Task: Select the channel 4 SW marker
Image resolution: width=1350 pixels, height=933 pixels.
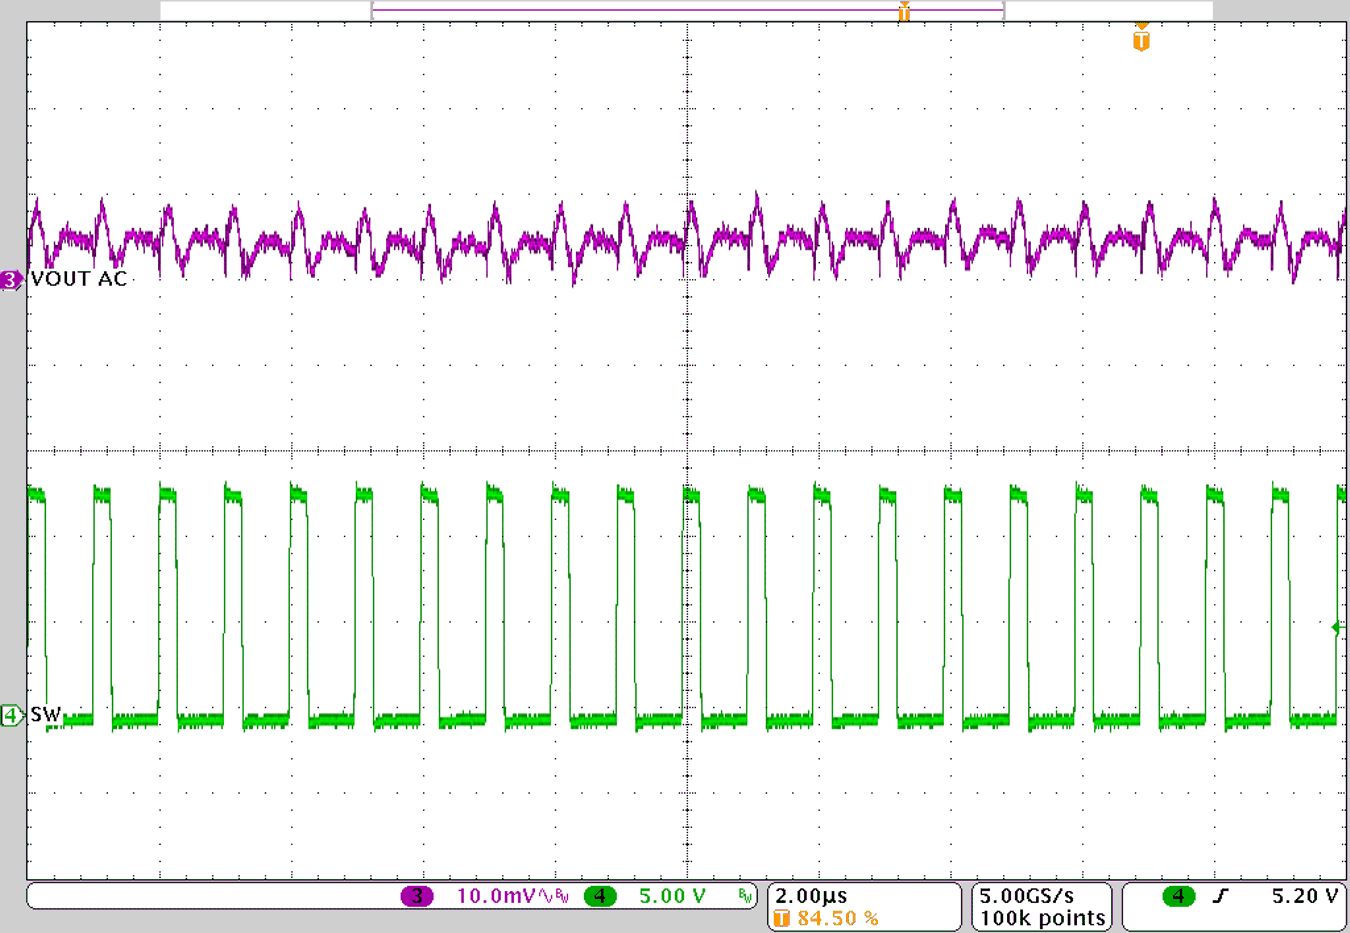Action: (x=8, y=716)
